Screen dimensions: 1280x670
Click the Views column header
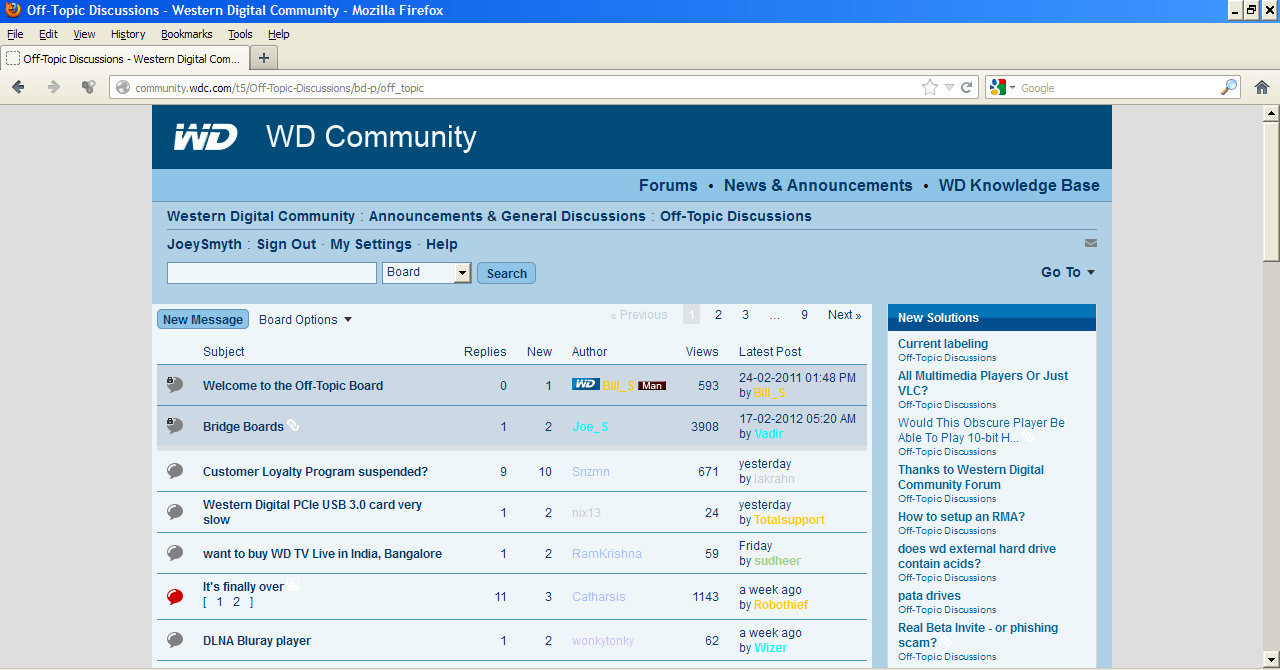click(702, 352)
